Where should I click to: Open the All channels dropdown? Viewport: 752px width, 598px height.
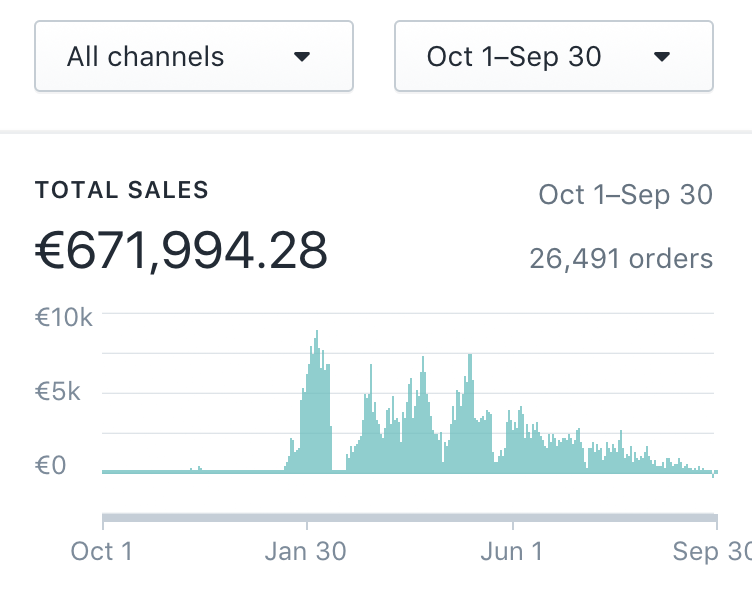pos(193,56)
